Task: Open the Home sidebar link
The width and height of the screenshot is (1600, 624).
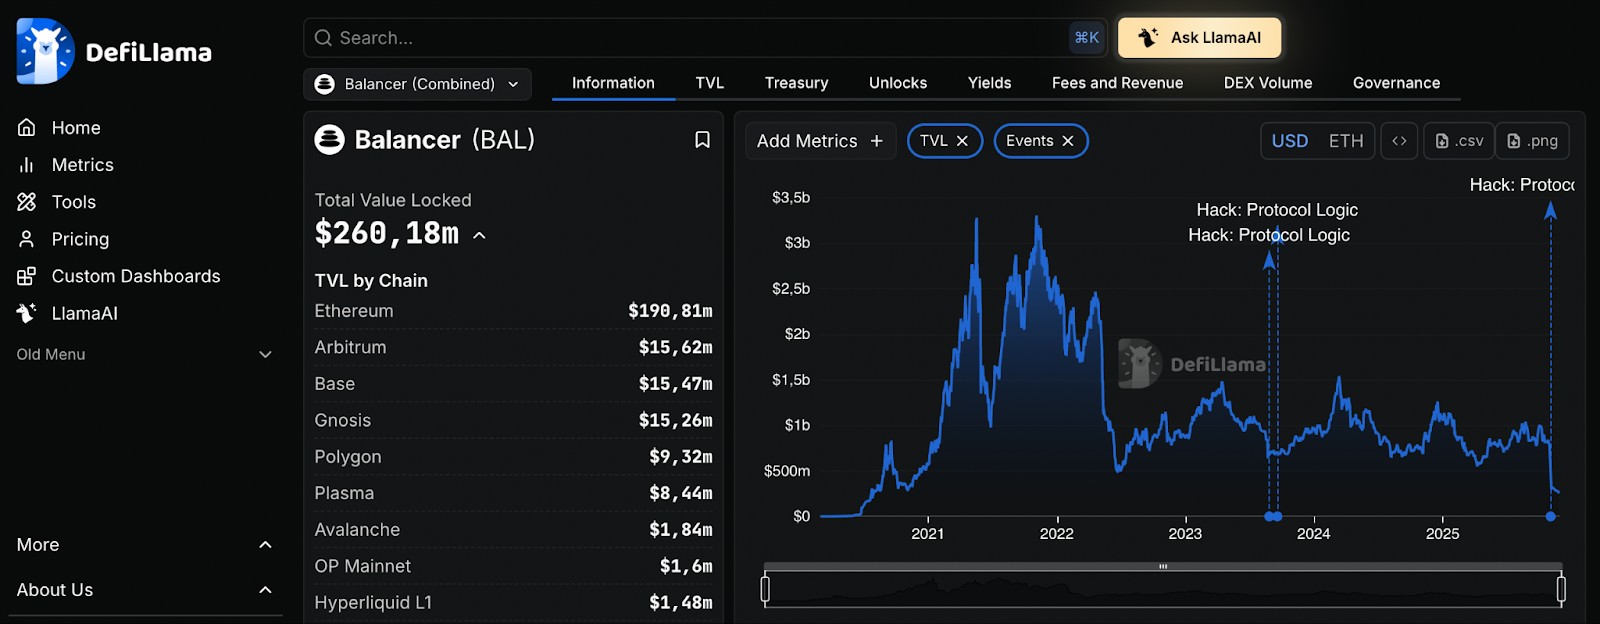Action: tap(76, 128)
